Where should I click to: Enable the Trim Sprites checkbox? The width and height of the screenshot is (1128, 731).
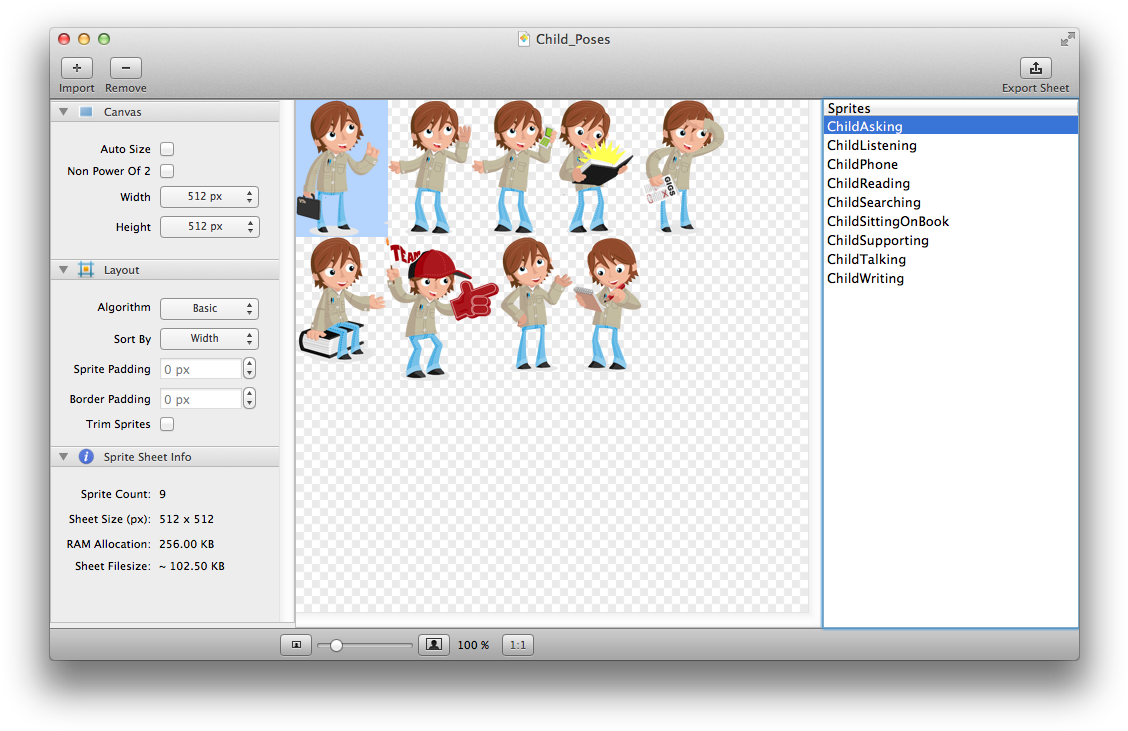[167, 424]
